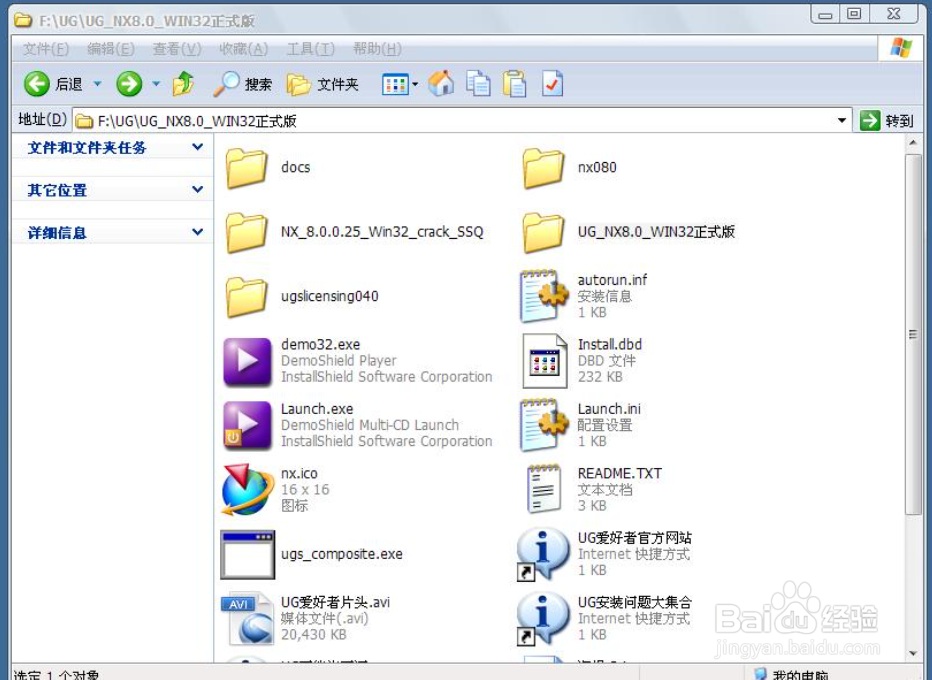Click the nx080 folder name text
This screenshot has width=932, height=680.
pyautogui.click(x=597, y=168)
